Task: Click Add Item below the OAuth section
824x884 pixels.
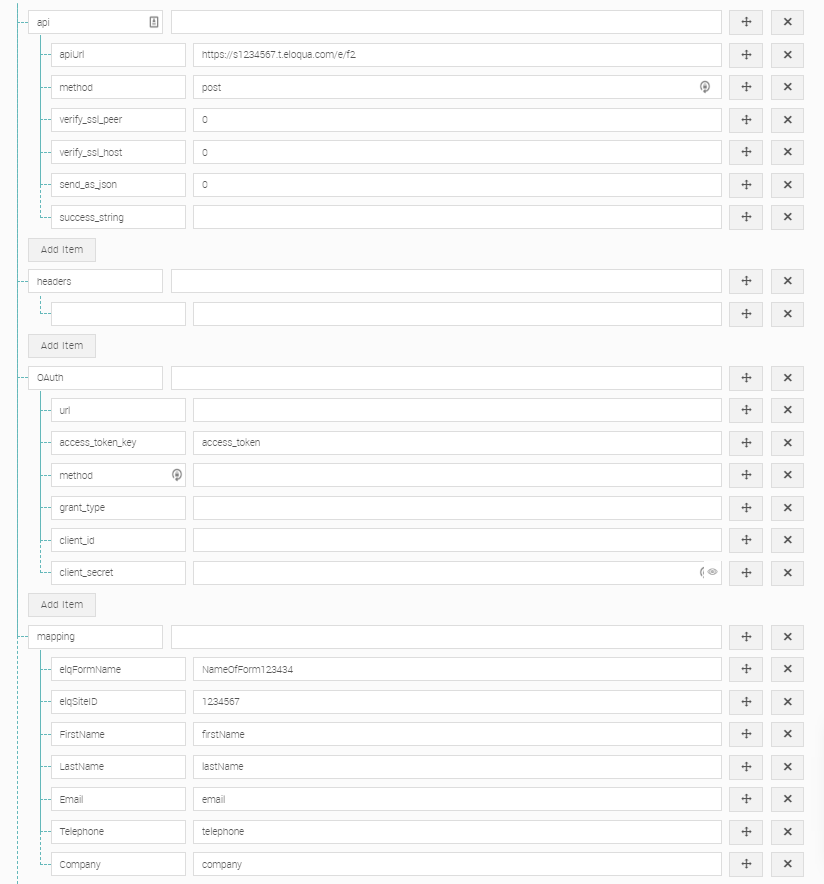Action: click(x=62, y=604)
